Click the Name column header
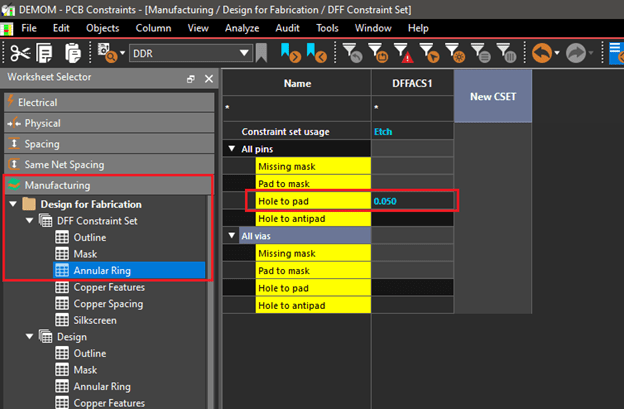The image size is (624, 409). pos(297,83)
